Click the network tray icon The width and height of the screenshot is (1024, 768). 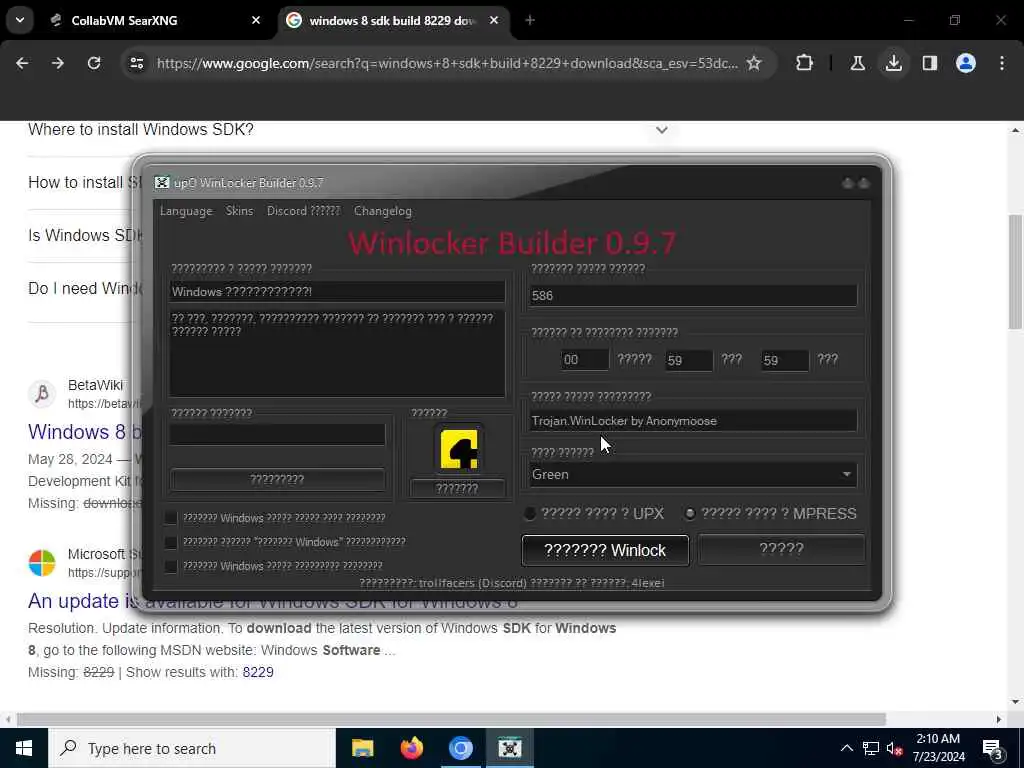(871, 748)
